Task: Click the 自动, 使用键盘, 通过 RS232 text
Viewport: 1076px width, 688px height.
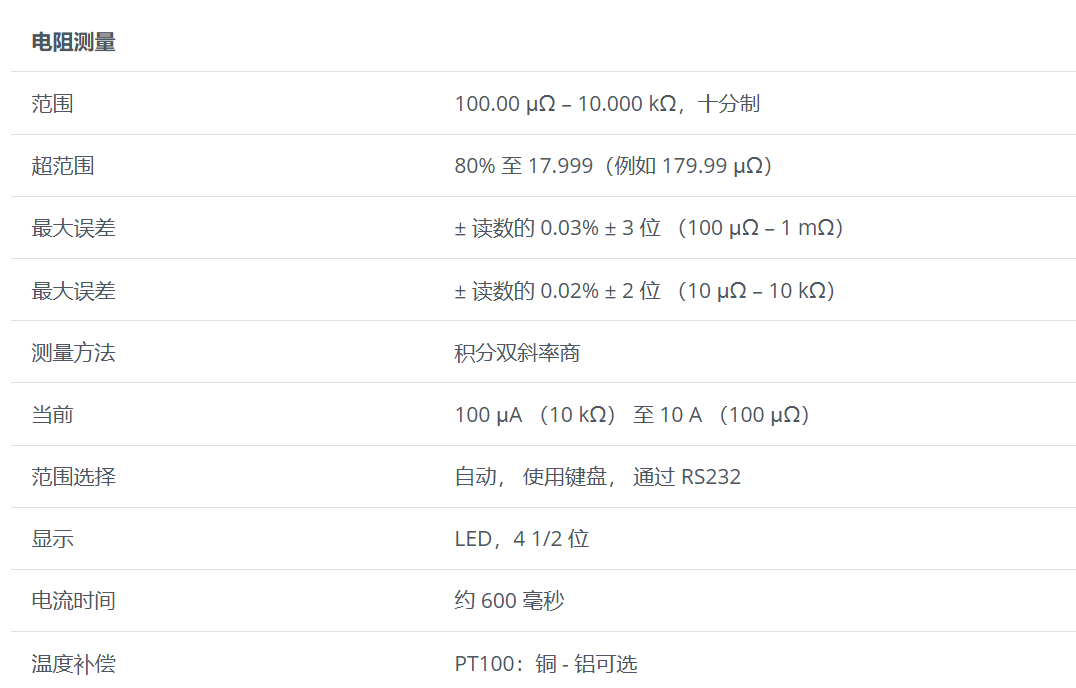Action: [x=597, y=477]
